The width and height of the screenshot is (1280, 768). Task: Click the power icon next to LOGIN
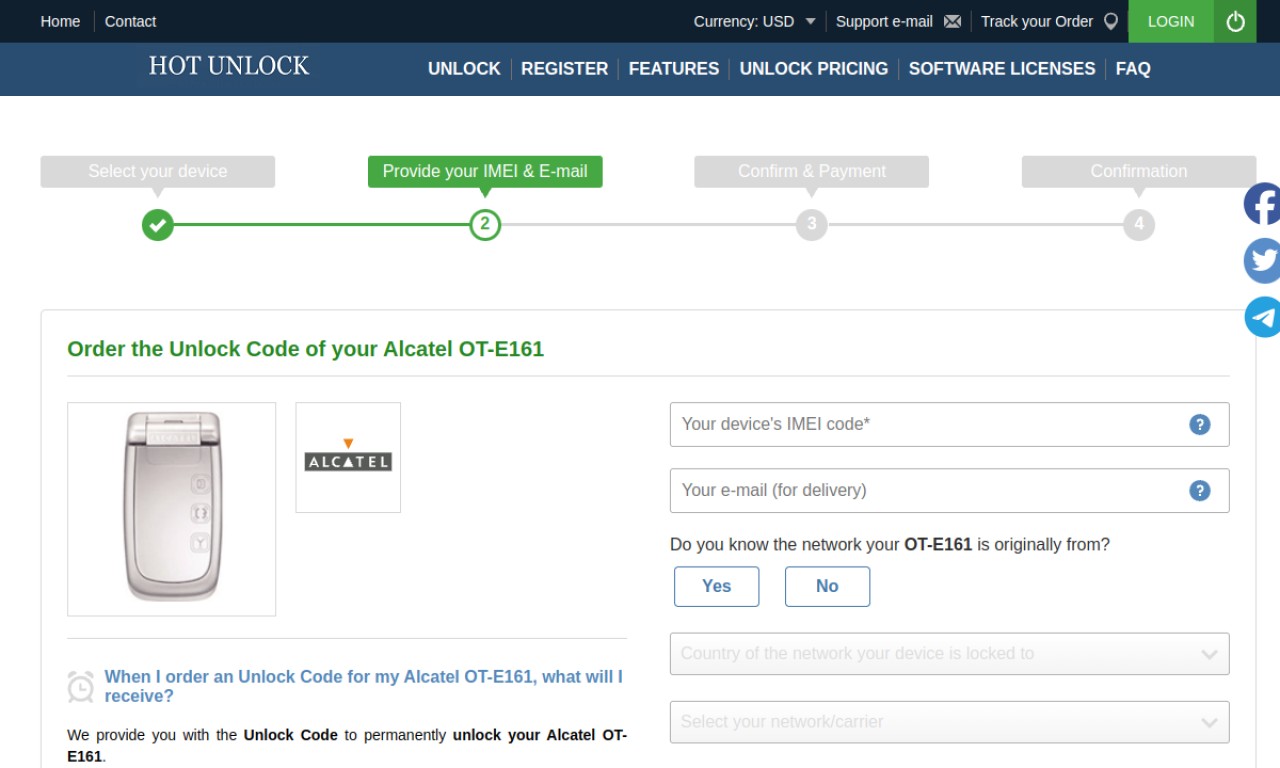(1236, 21)
